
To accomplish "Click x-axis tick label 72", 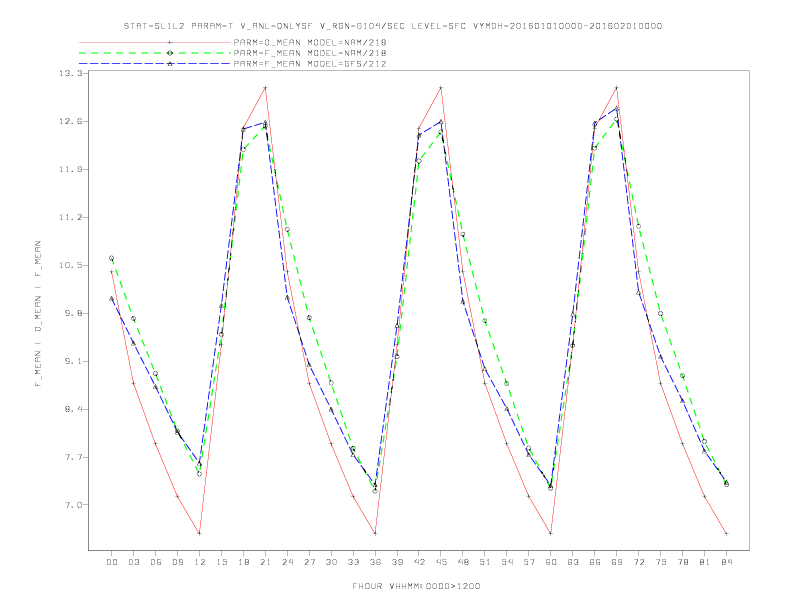I will coord(639,562).
